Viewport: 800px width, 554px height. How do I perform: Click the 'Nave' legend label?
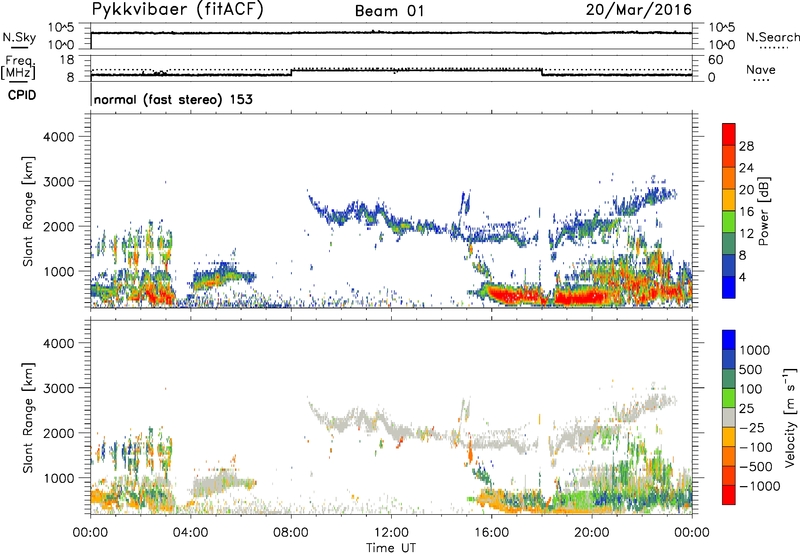pos(761,69)
